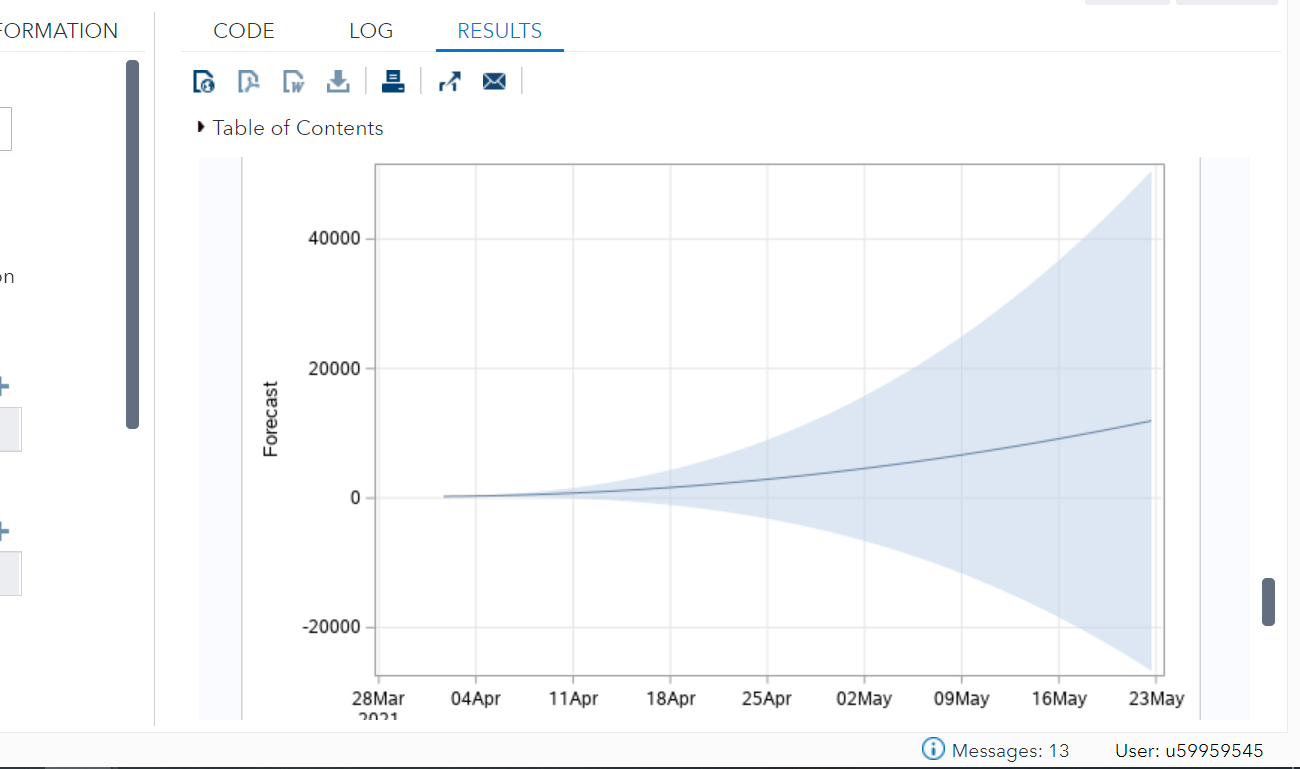Switch to the CODE tab
Screen dimensions: 1300x769
pyautogui.click(x=243, y=31)
